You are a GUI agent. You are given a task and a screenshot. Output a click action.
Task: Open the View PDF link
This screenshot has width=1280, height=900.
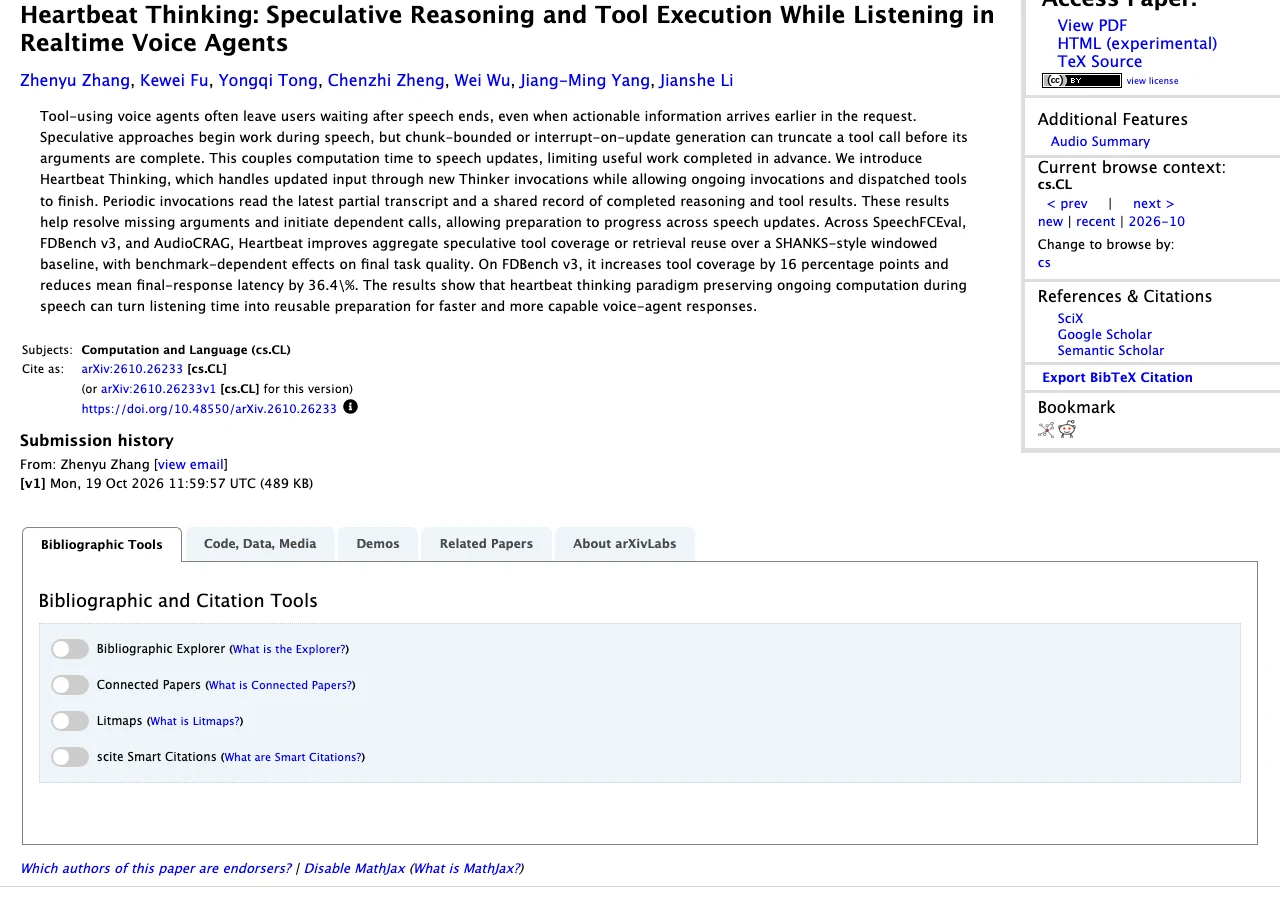click(1092, 26)
